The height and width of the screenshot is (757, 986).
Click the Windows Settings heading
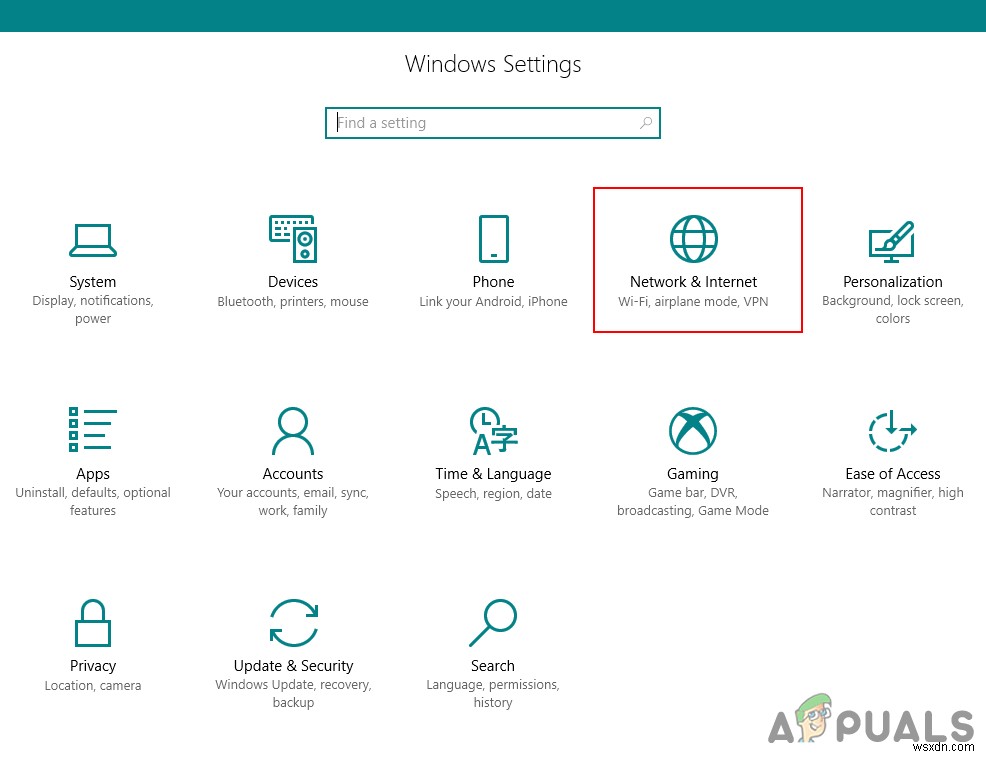click(493, 64)
